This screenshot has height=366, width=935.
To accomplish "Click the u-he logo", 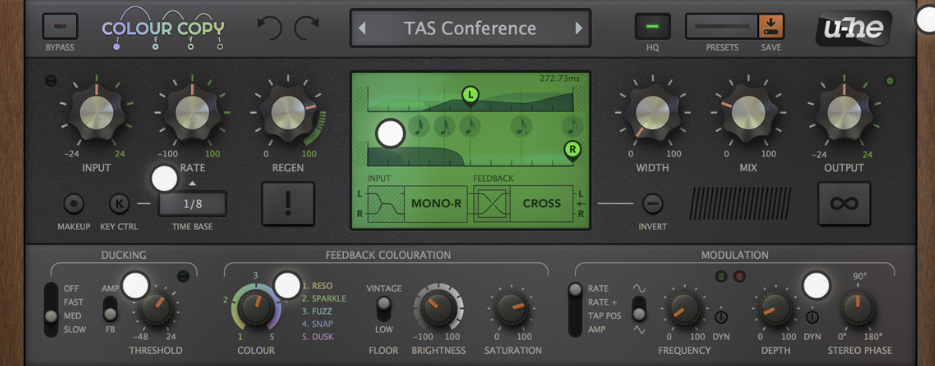I will click(854, 27).
